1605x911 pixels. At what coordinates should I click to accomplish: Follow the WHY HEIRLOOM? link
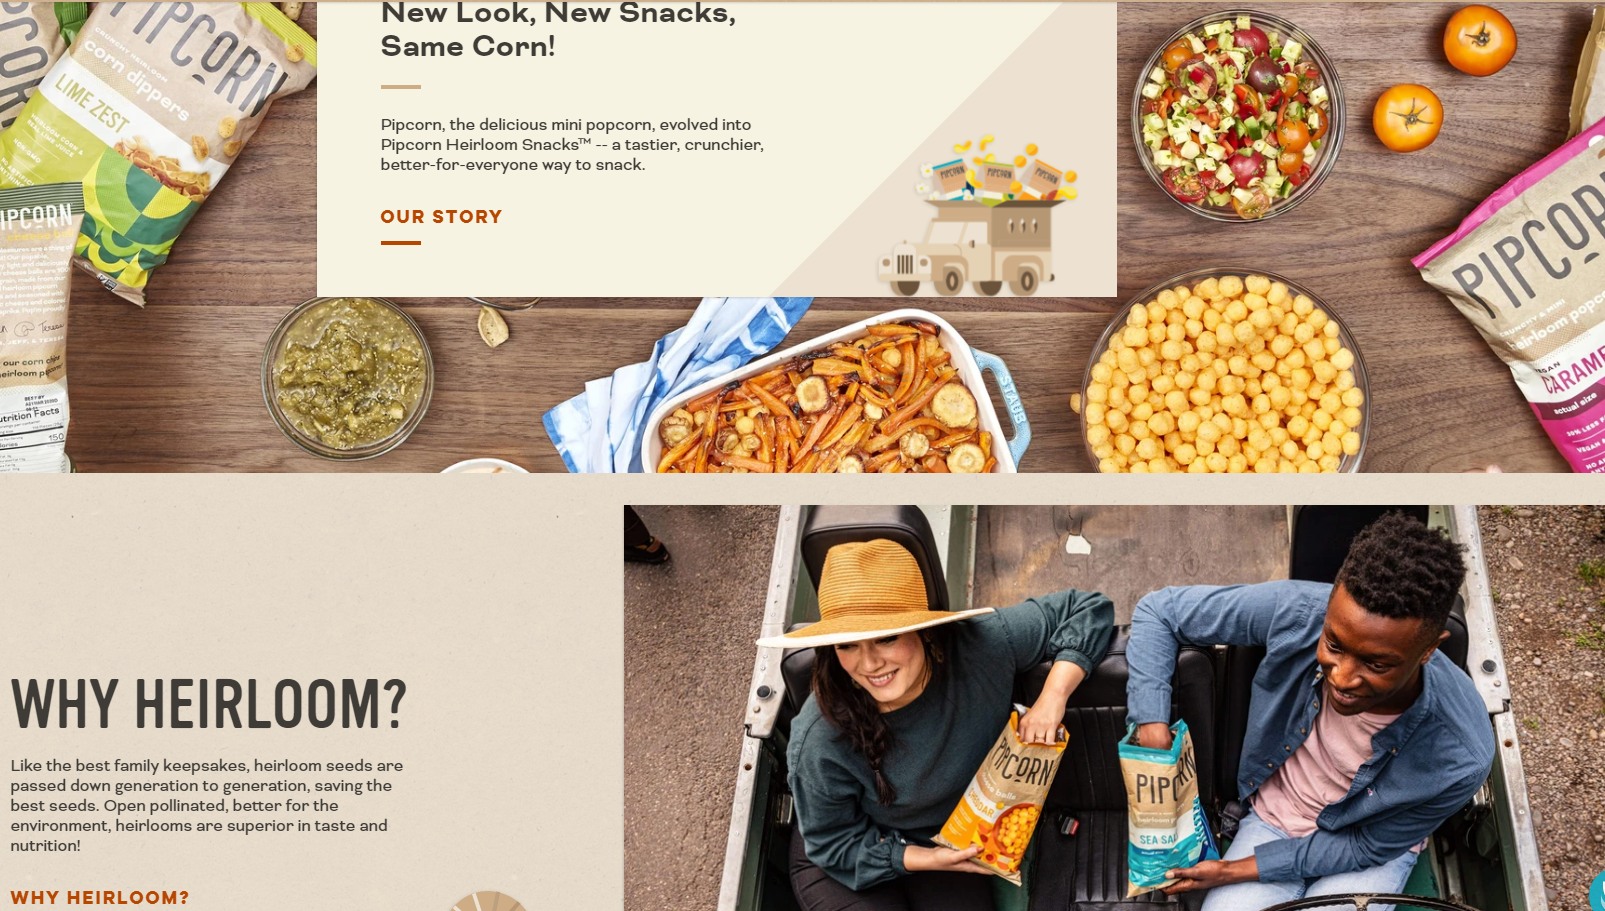tap(100, 897)
